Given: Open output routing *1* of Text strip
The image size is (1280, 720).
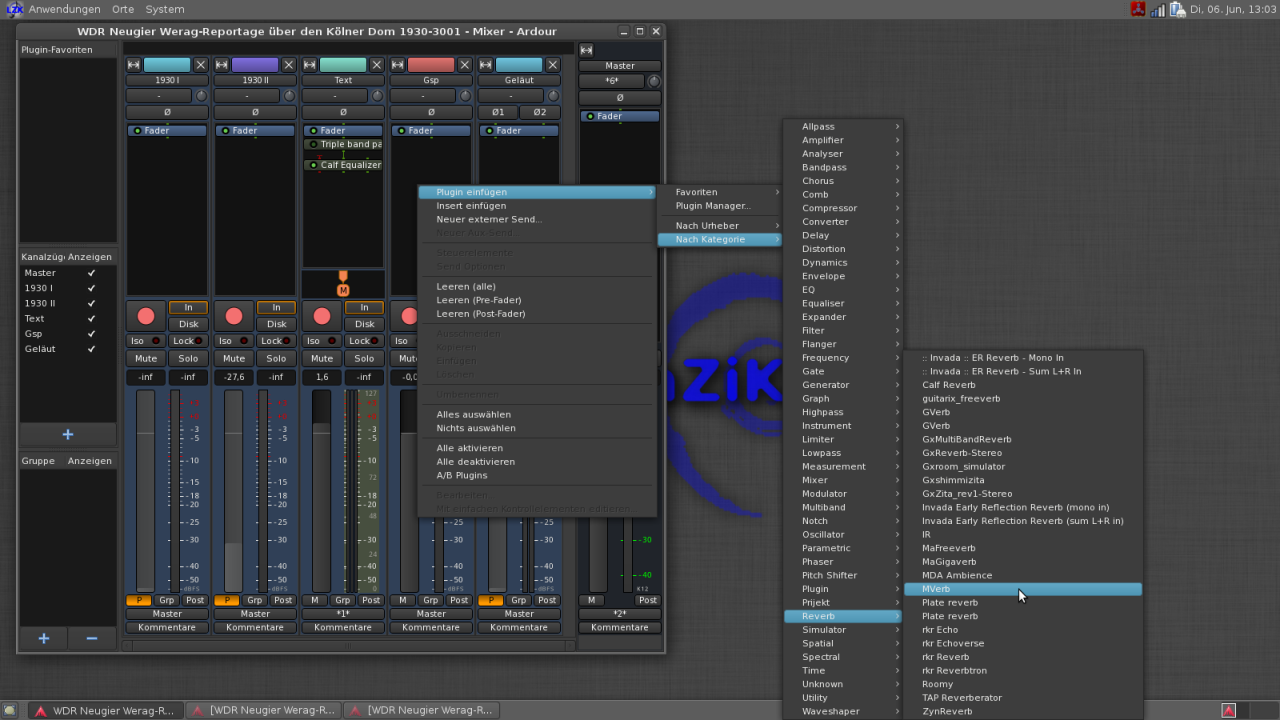Looking at the screenshot, I should (343, 614).
